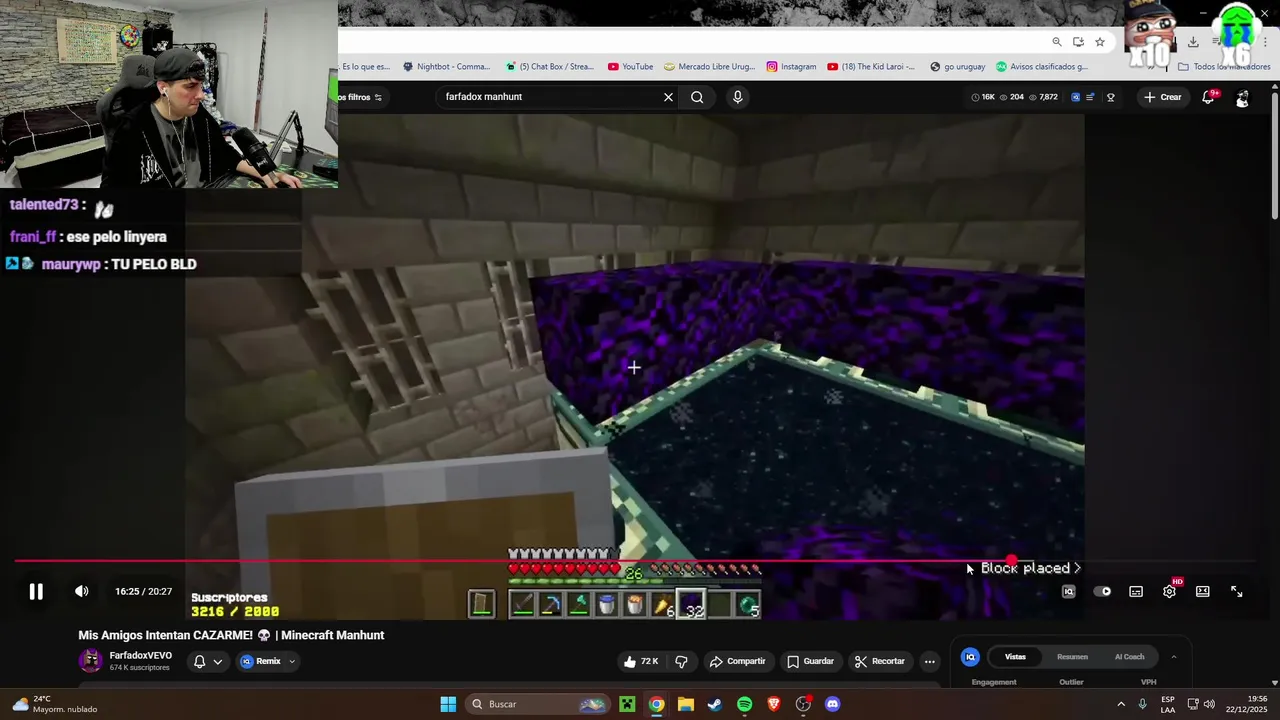
Task: Open Spotify from the taskbar
Action: click(744, 704)
